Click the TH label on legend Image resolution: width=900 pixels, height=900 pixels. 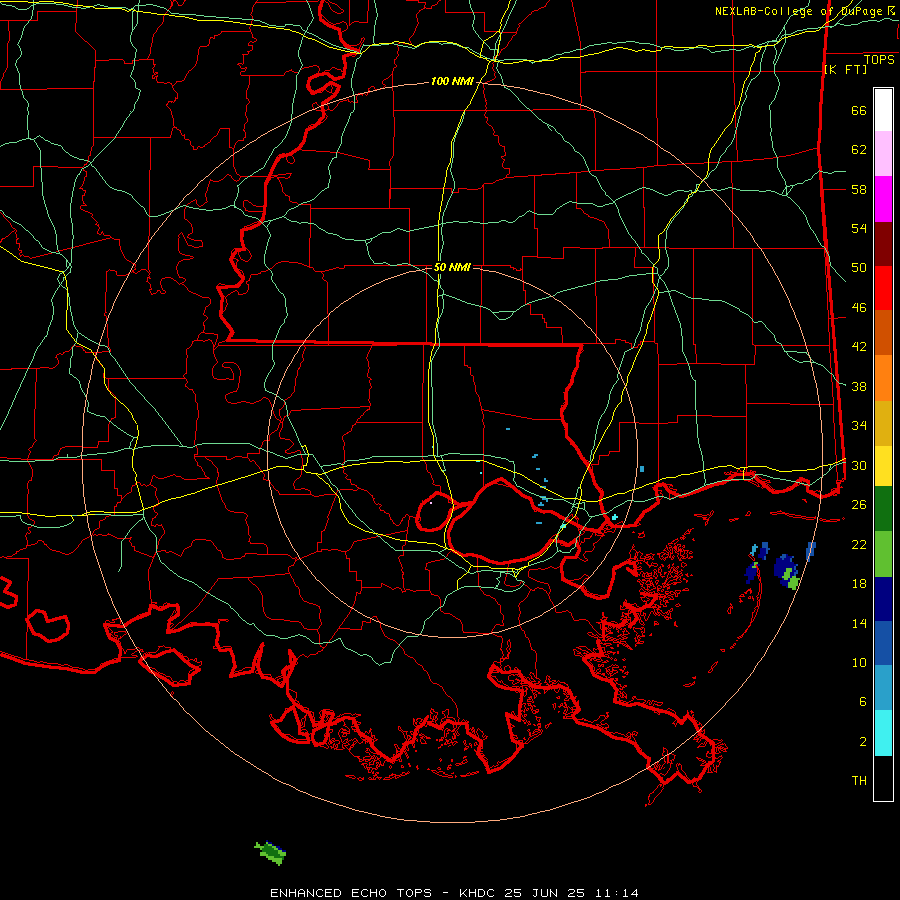[x=859, y=780]
